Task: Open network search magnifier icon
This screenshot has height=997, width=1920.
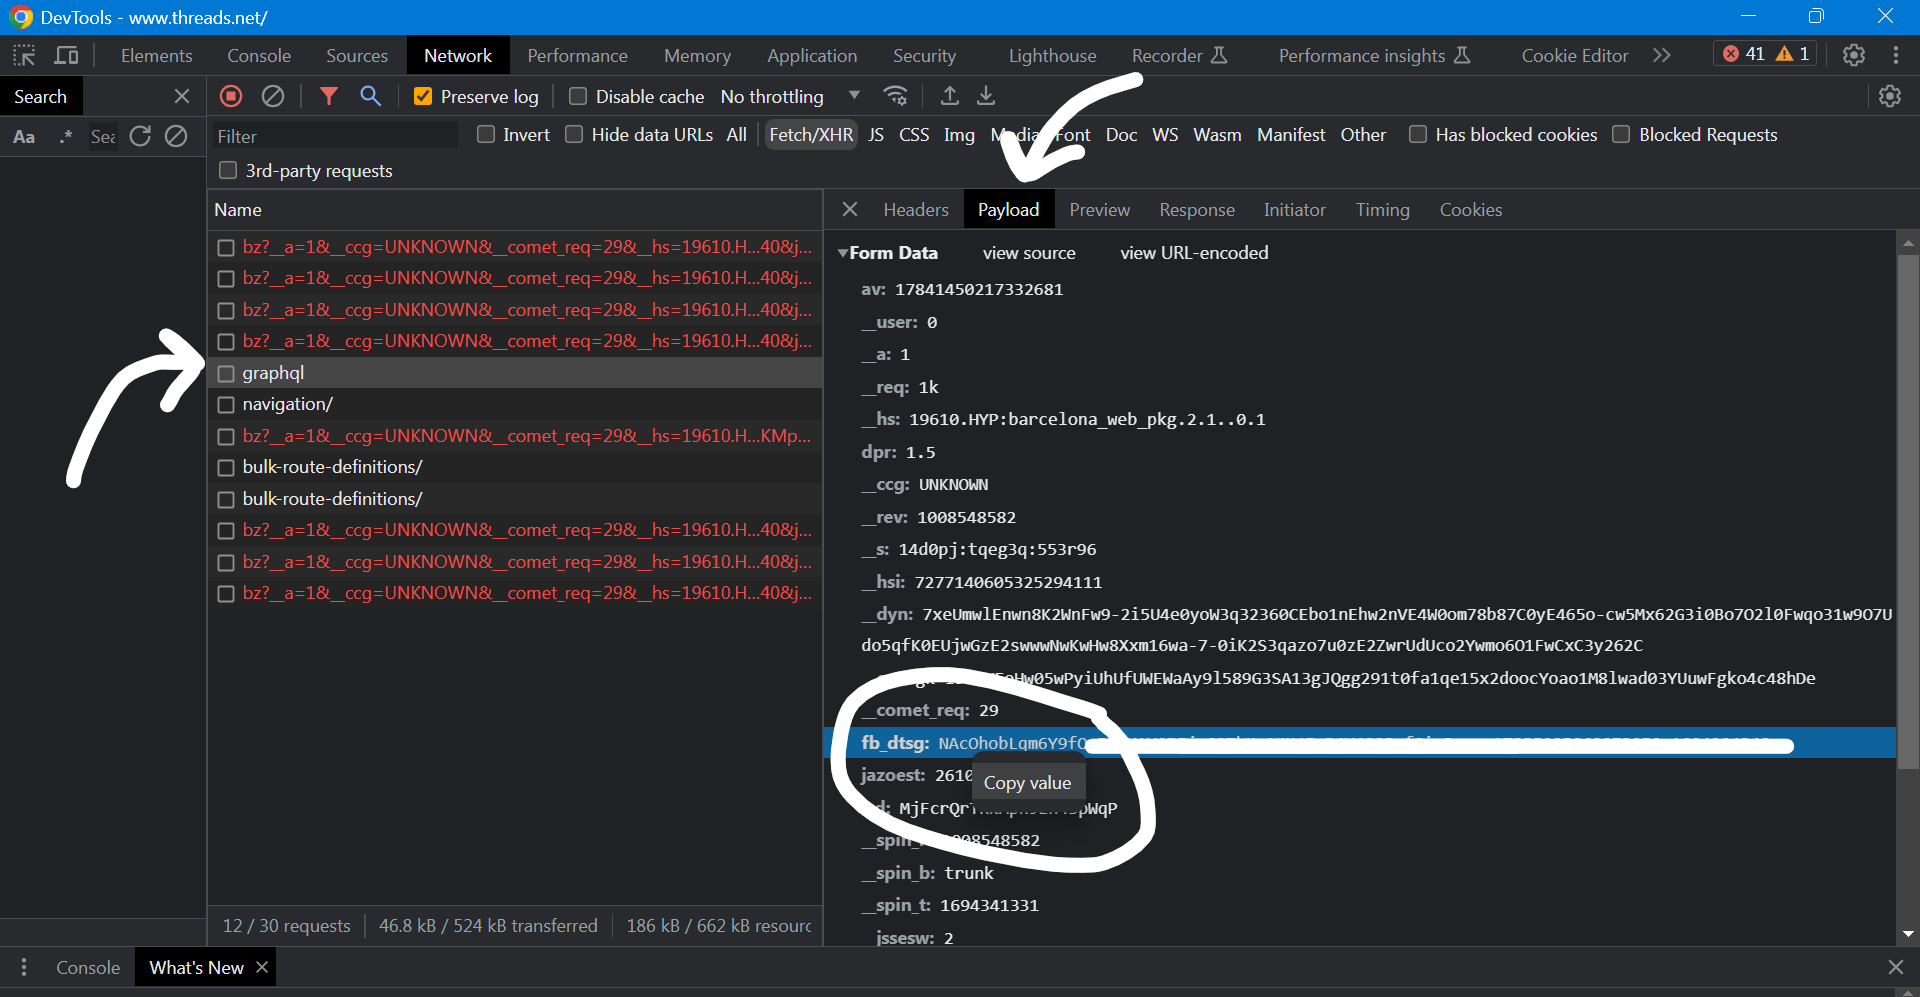Action: [371, 96]
